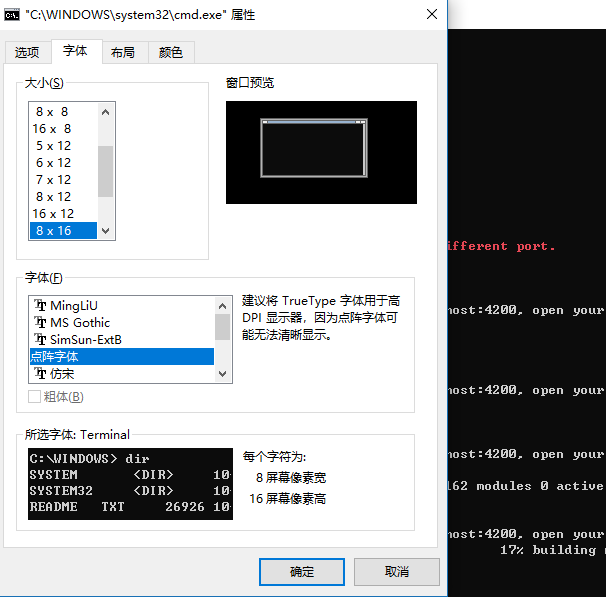Image resolution: width=606 pixels, height=597 pixels.
Task: Go to the 颜色 tab
Action: [x=171, y=52]
